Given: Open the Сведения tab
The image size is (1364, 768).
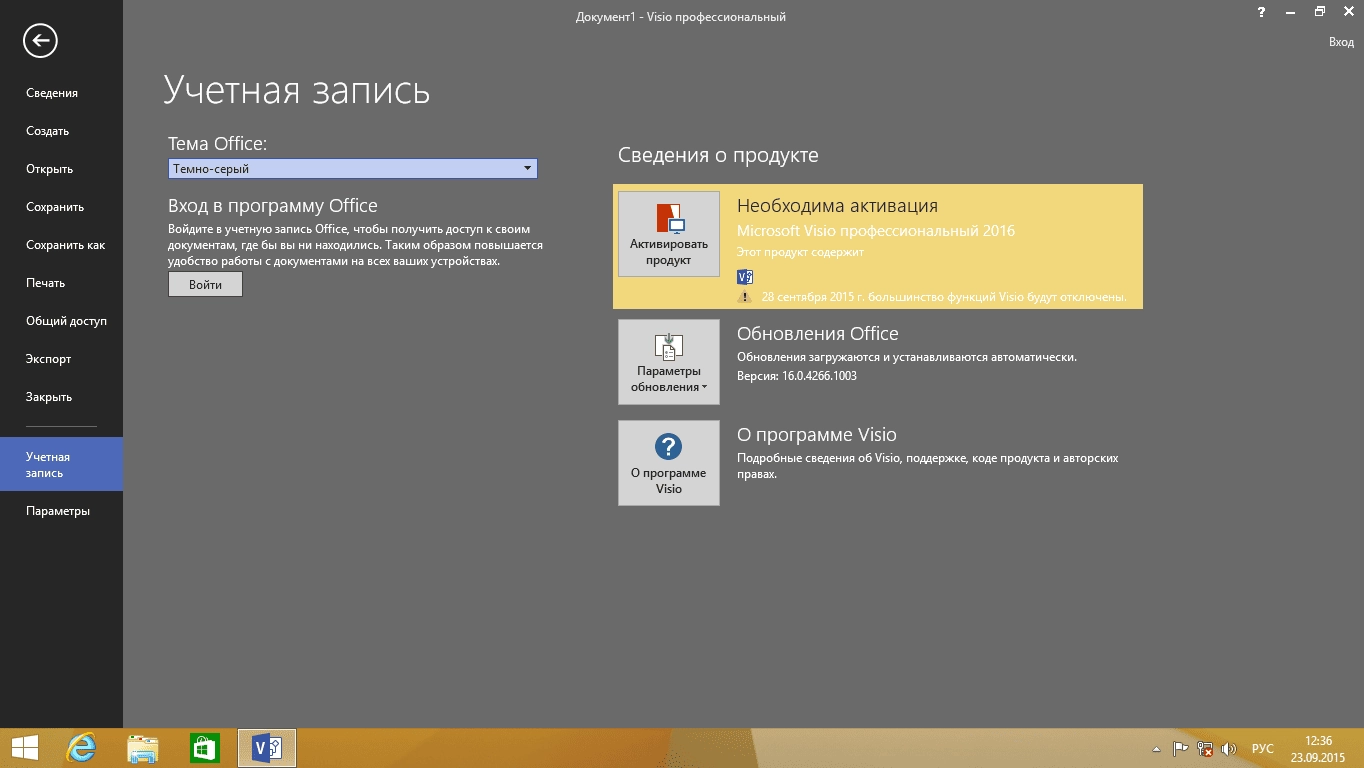Looking at the screenshot, I should tap(52, 93).
